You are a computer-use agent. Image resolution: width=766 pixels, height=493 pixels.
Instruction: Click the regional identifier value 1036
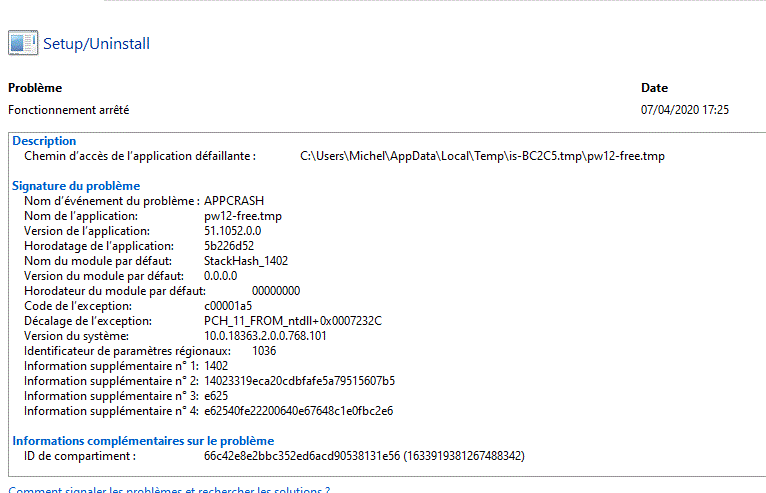264,351
